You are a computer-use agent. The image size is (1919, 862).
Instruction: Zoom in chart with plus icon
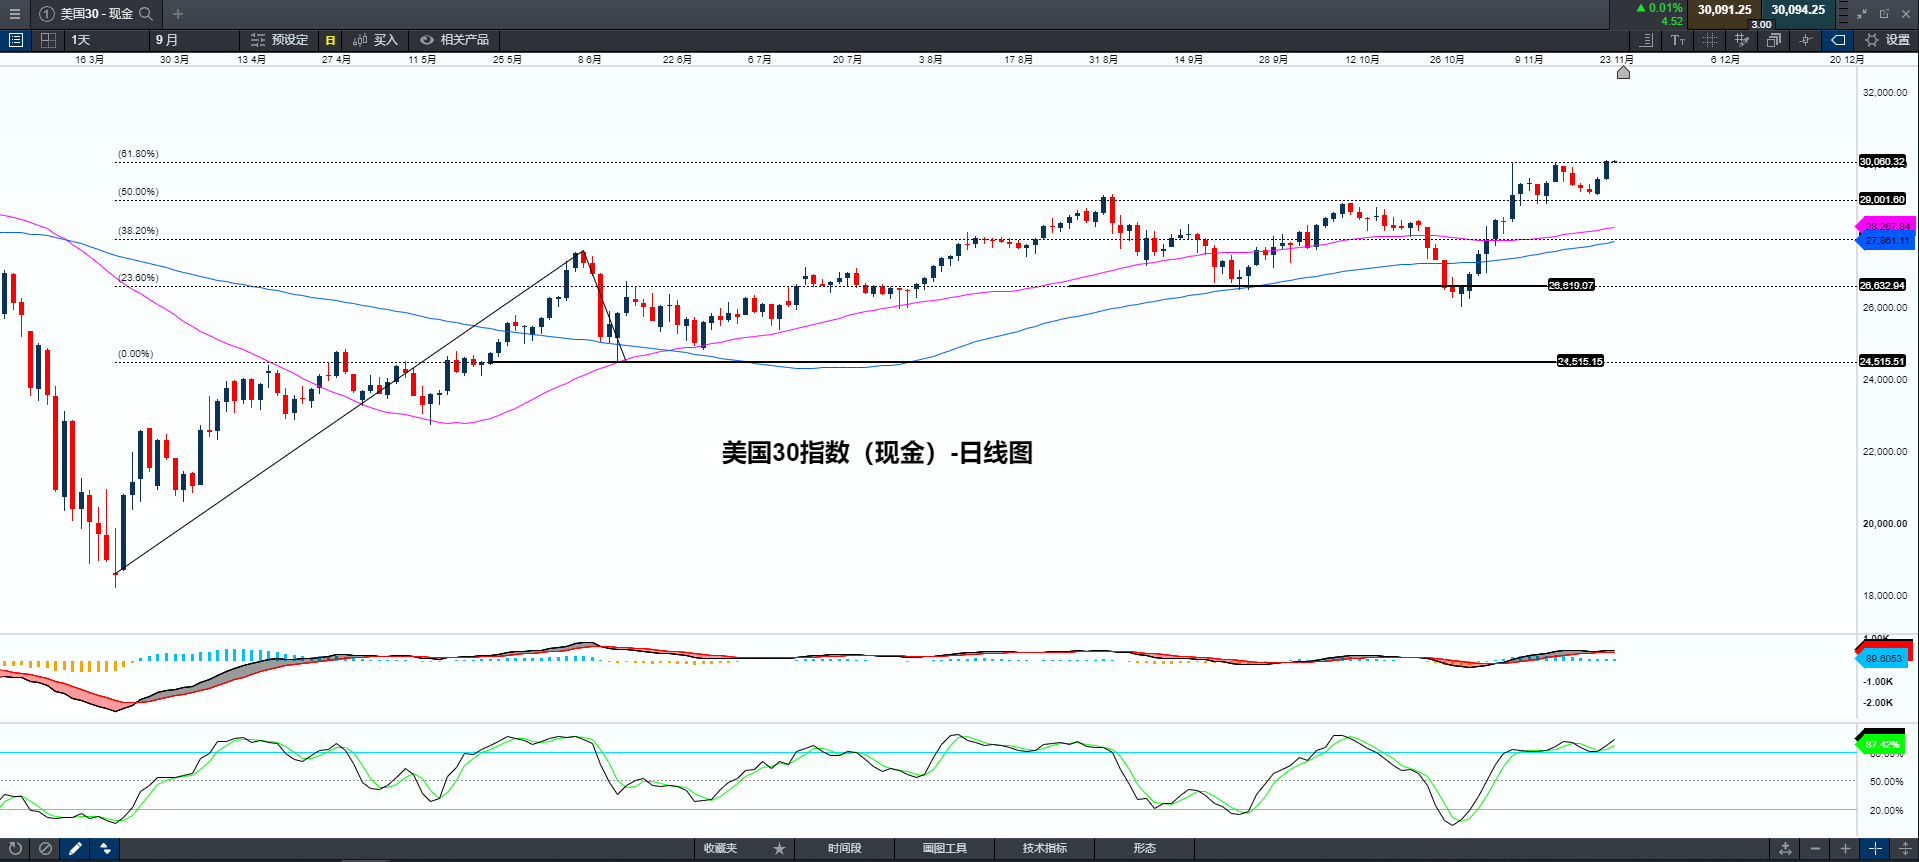point(1845,849)
